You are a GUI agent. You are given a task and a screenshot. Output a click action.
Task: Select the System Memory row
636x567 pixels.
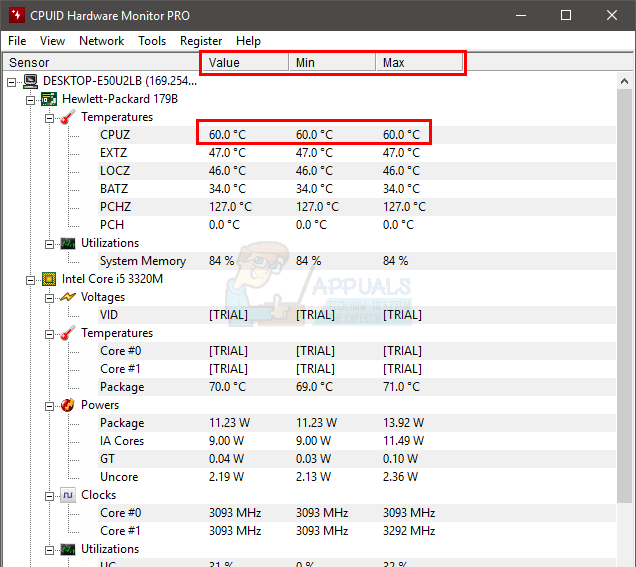tap(357, 261)
